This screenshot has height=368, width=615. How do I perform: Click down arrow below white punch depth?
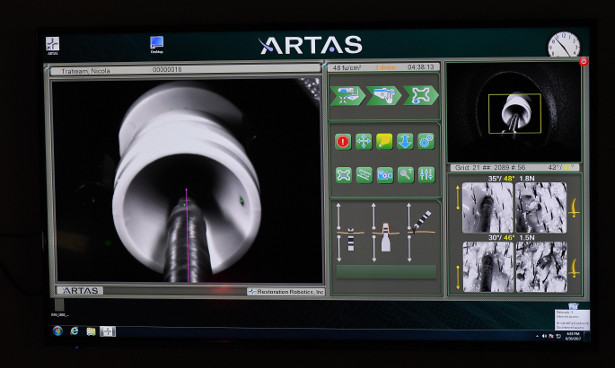pos(373,249)
